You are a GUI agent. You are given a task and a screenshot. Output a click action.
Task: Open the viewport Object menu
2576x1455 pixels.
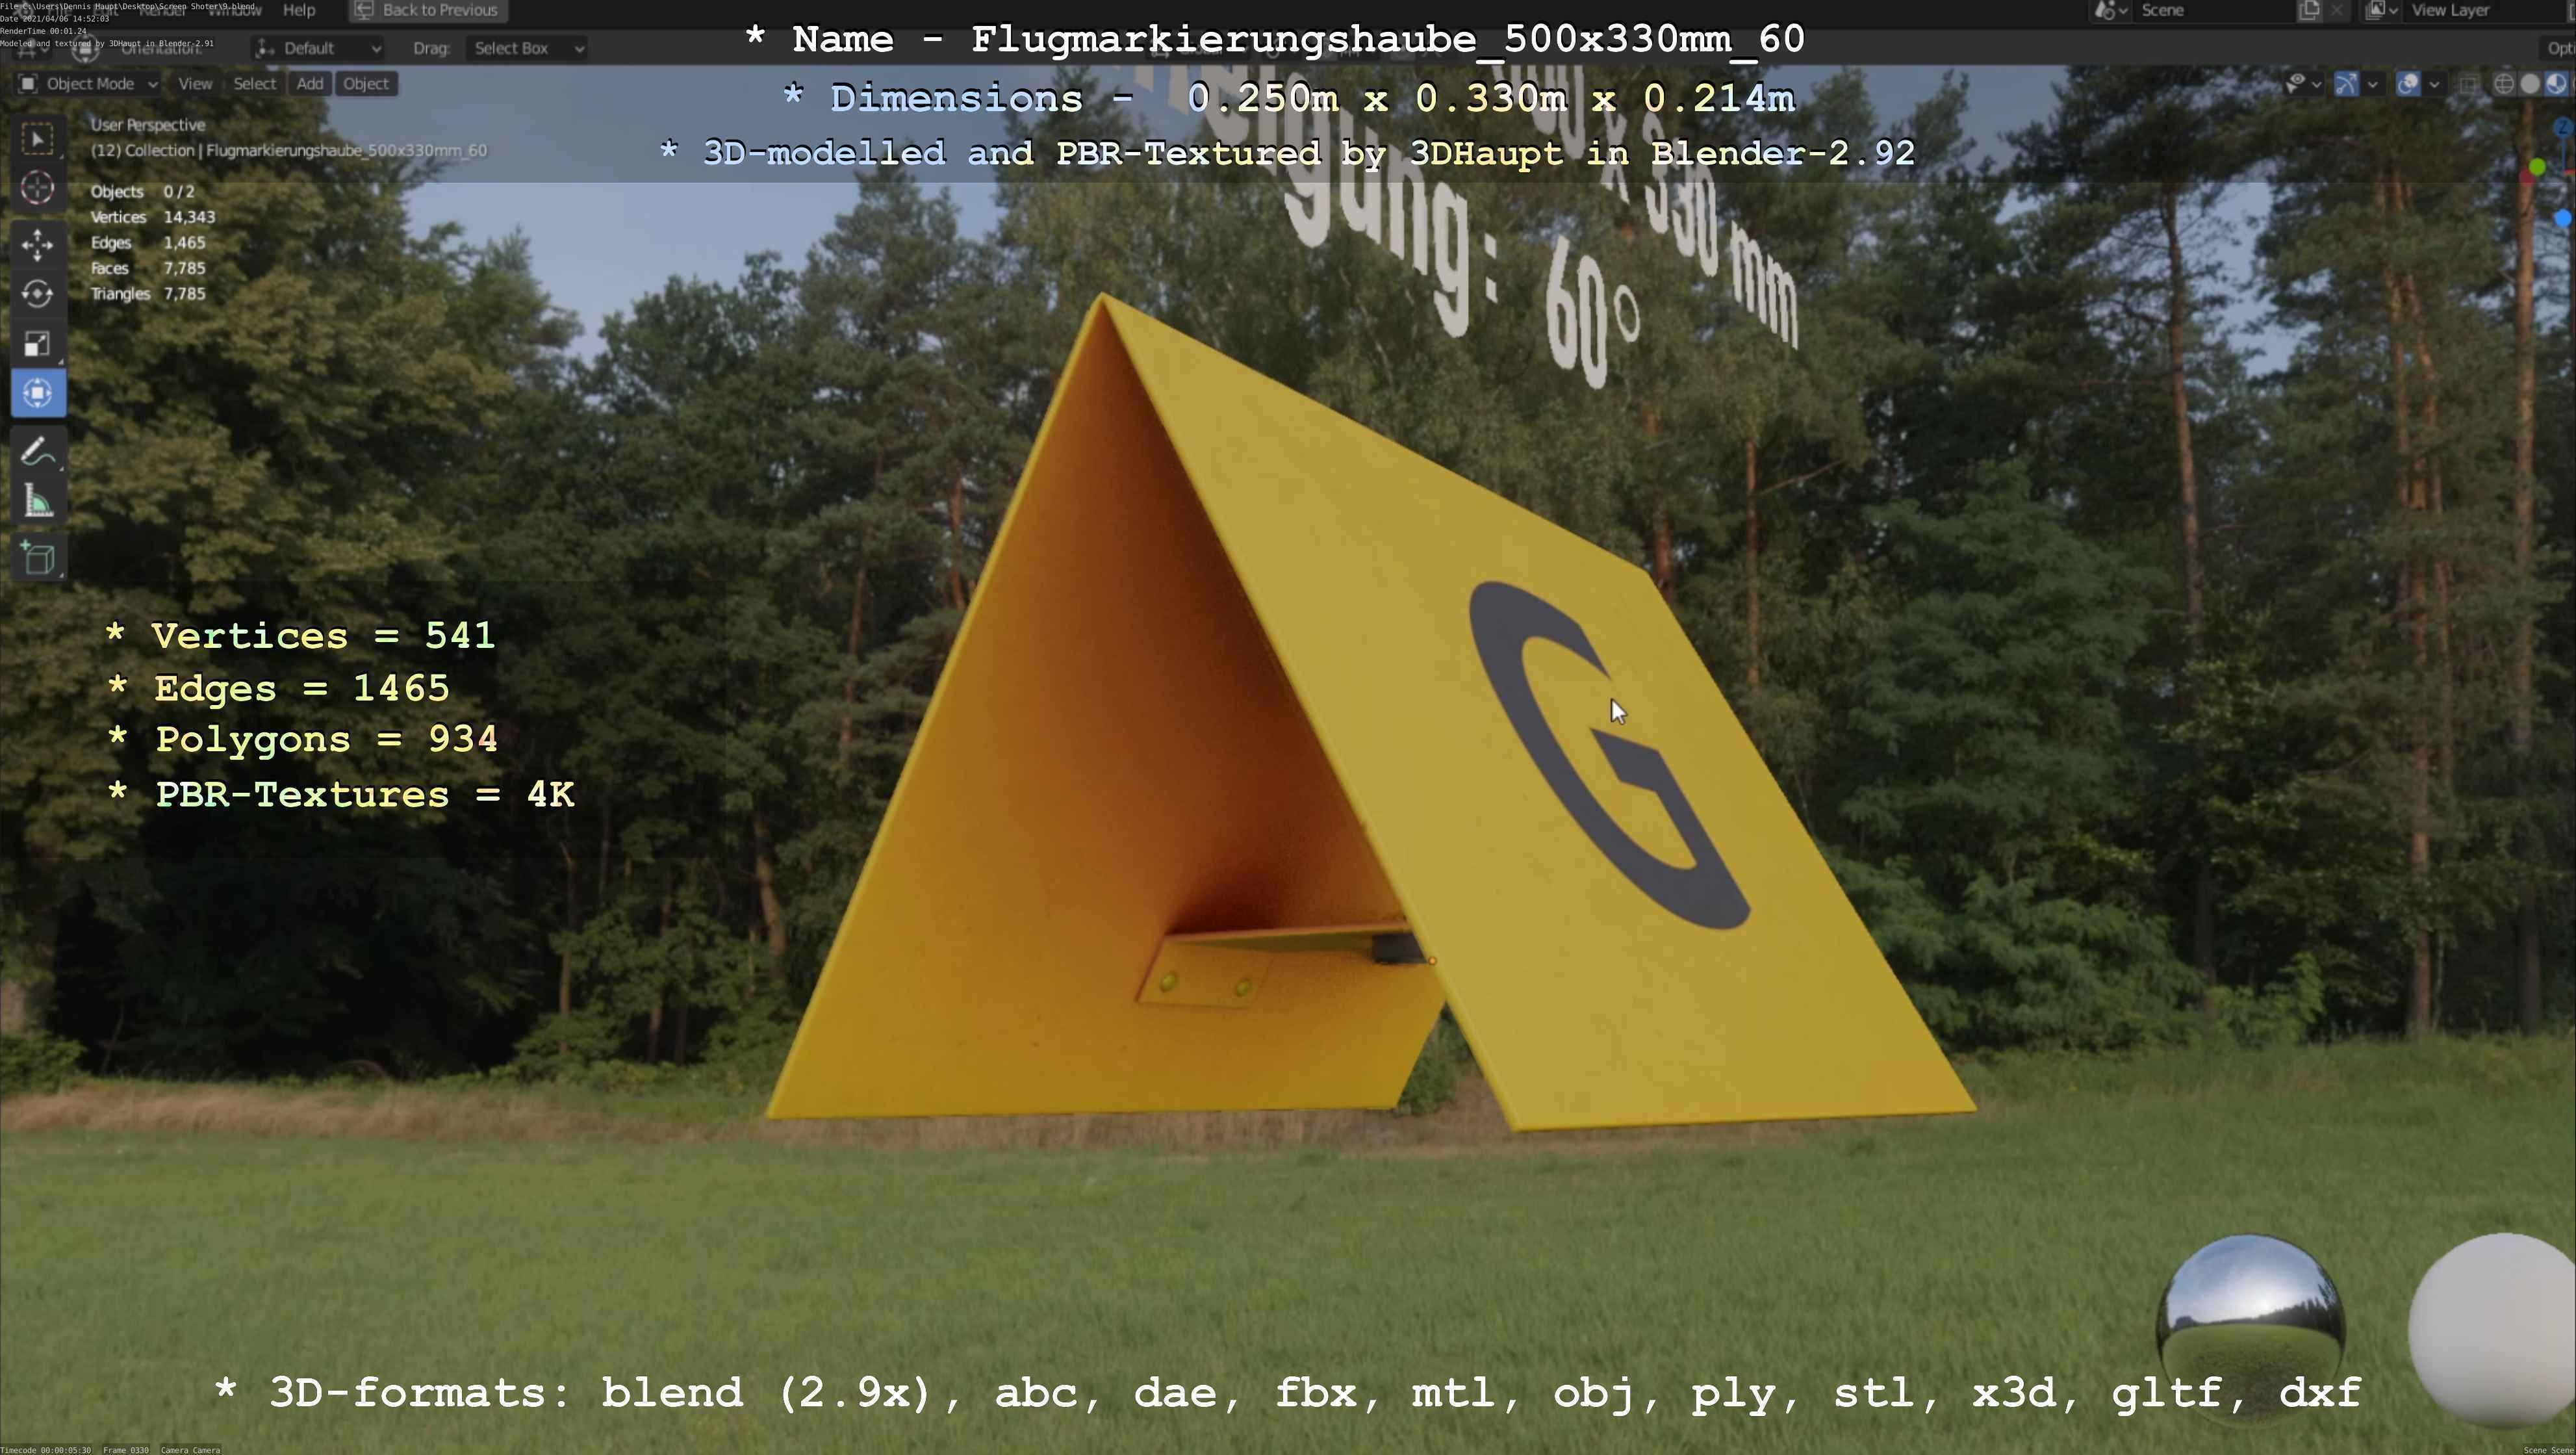tap(365, 84)
